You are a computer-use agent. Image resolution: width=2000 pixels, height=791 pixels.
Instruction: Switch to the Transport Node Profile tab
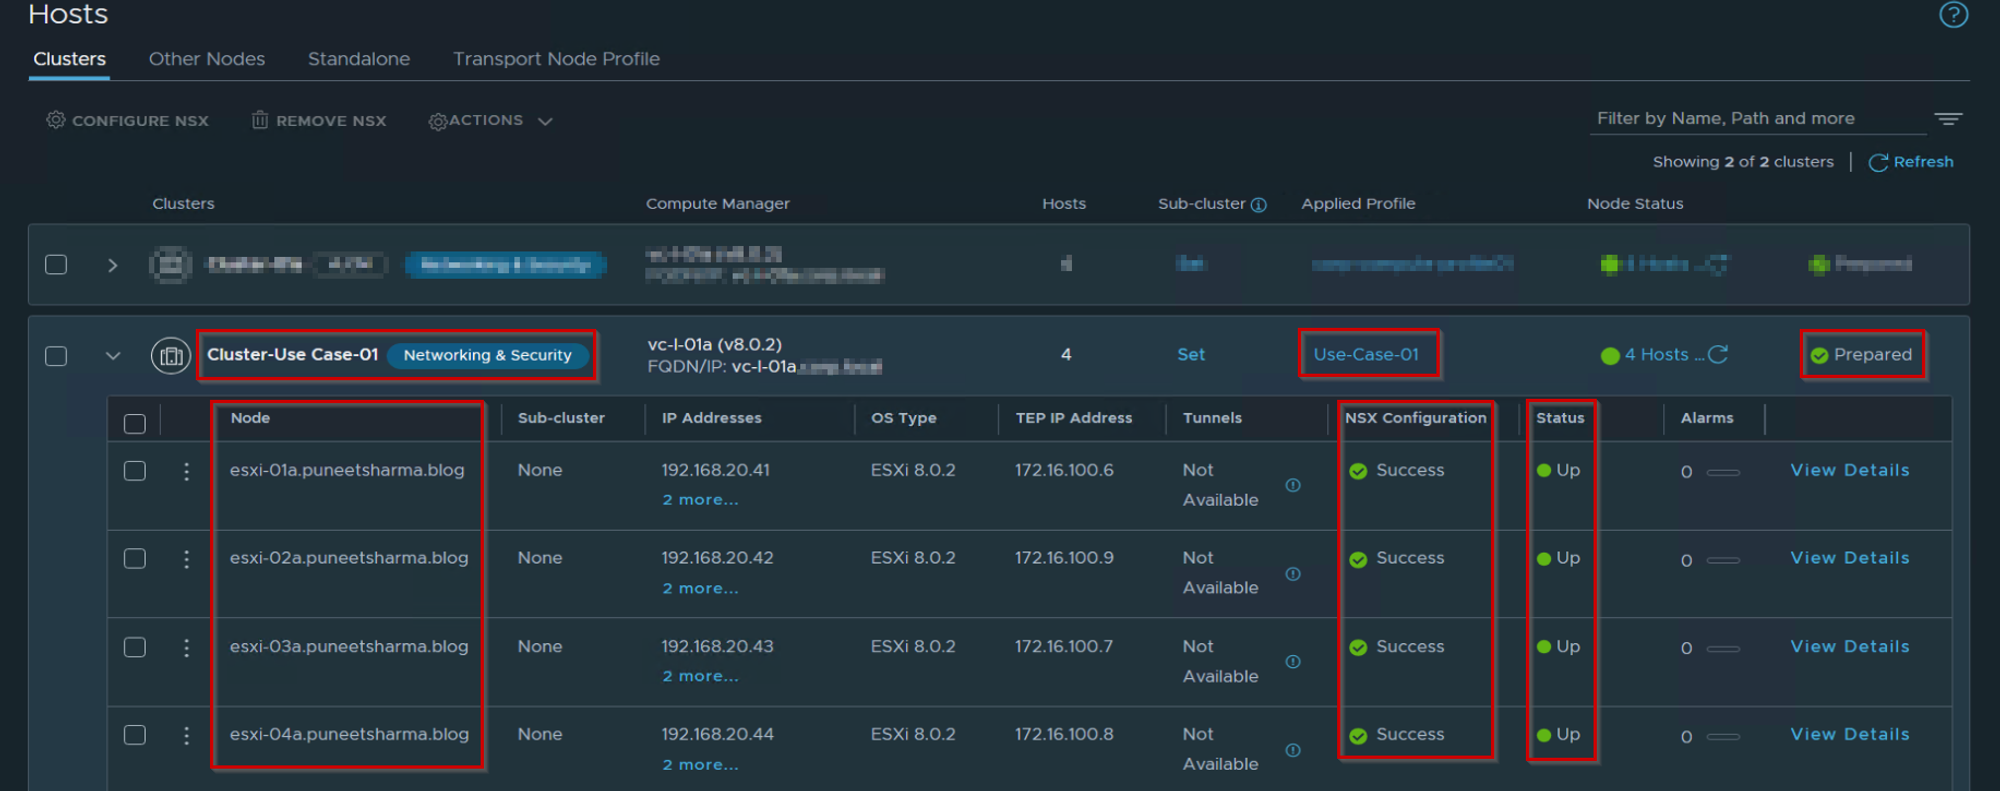pyautogui.click(x=556, y=59)
